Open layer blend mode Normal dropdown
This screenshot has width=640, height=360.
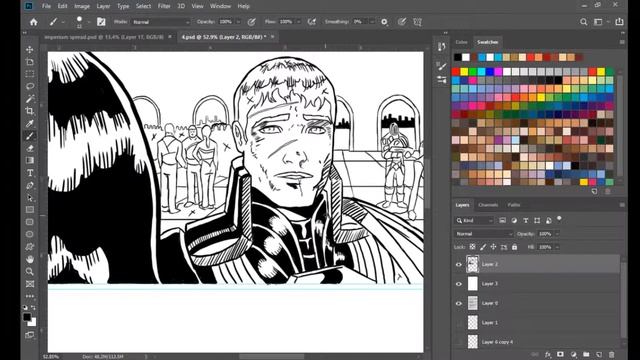484,234
